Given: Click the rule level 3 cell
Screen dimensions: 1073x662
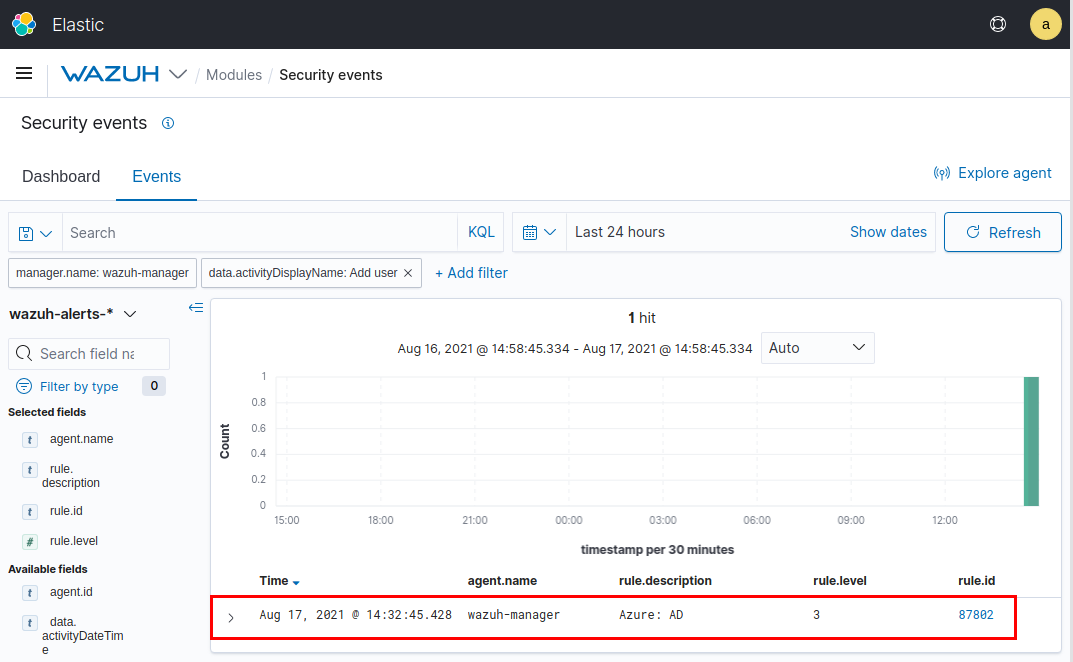Looking at the screenshot, I should pos(816,615).
